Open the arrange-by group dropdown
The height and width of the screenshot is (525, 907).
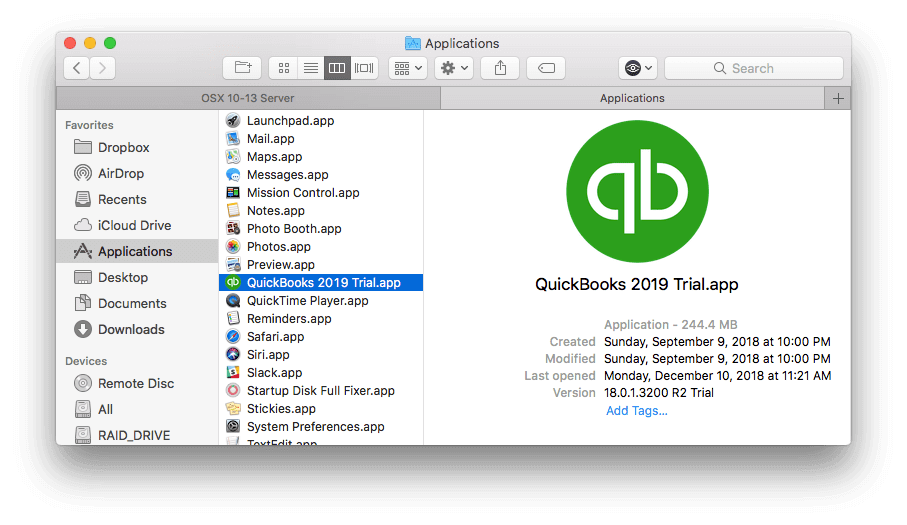pyautogui.click(x=408, y=68)
